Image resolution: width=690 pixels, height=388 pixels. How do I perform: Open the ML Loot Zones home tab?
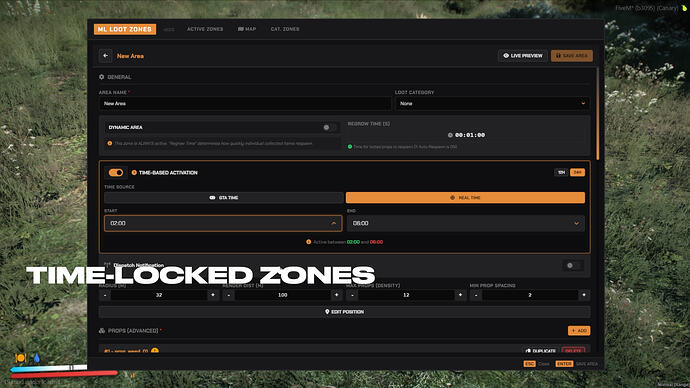pyautogui.click(x=125, y=29)
